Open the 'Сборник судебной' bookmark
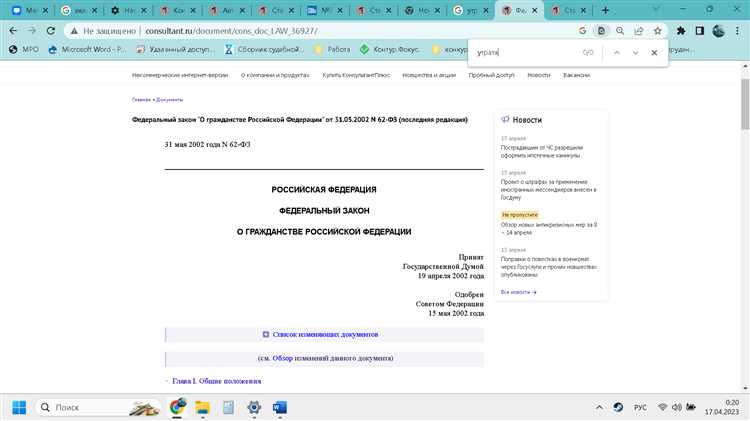Viewport: 750px width, 421px height. tap(264, 49)
